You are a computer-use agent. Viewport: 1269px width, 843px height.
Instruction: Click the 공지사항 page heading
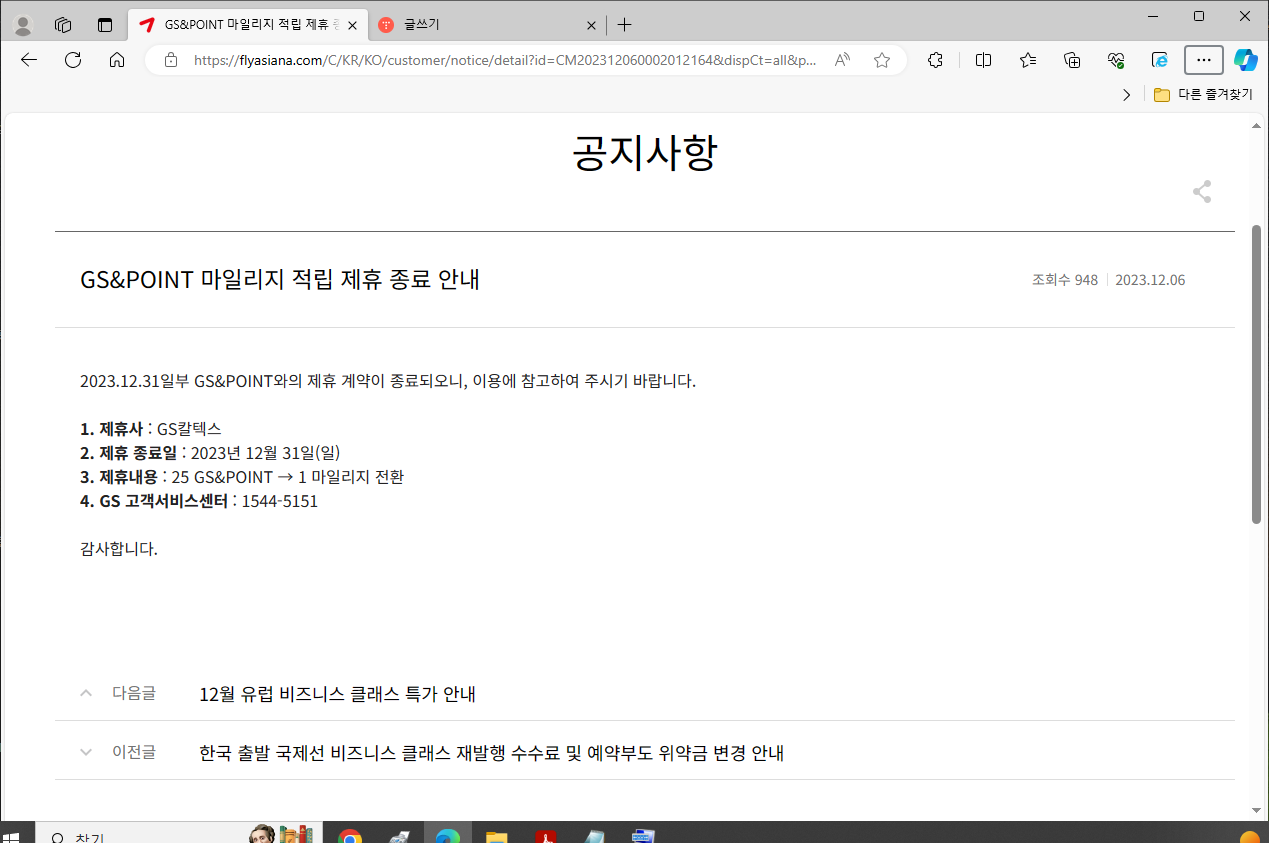pyautogui.click(x=645, y=153)
